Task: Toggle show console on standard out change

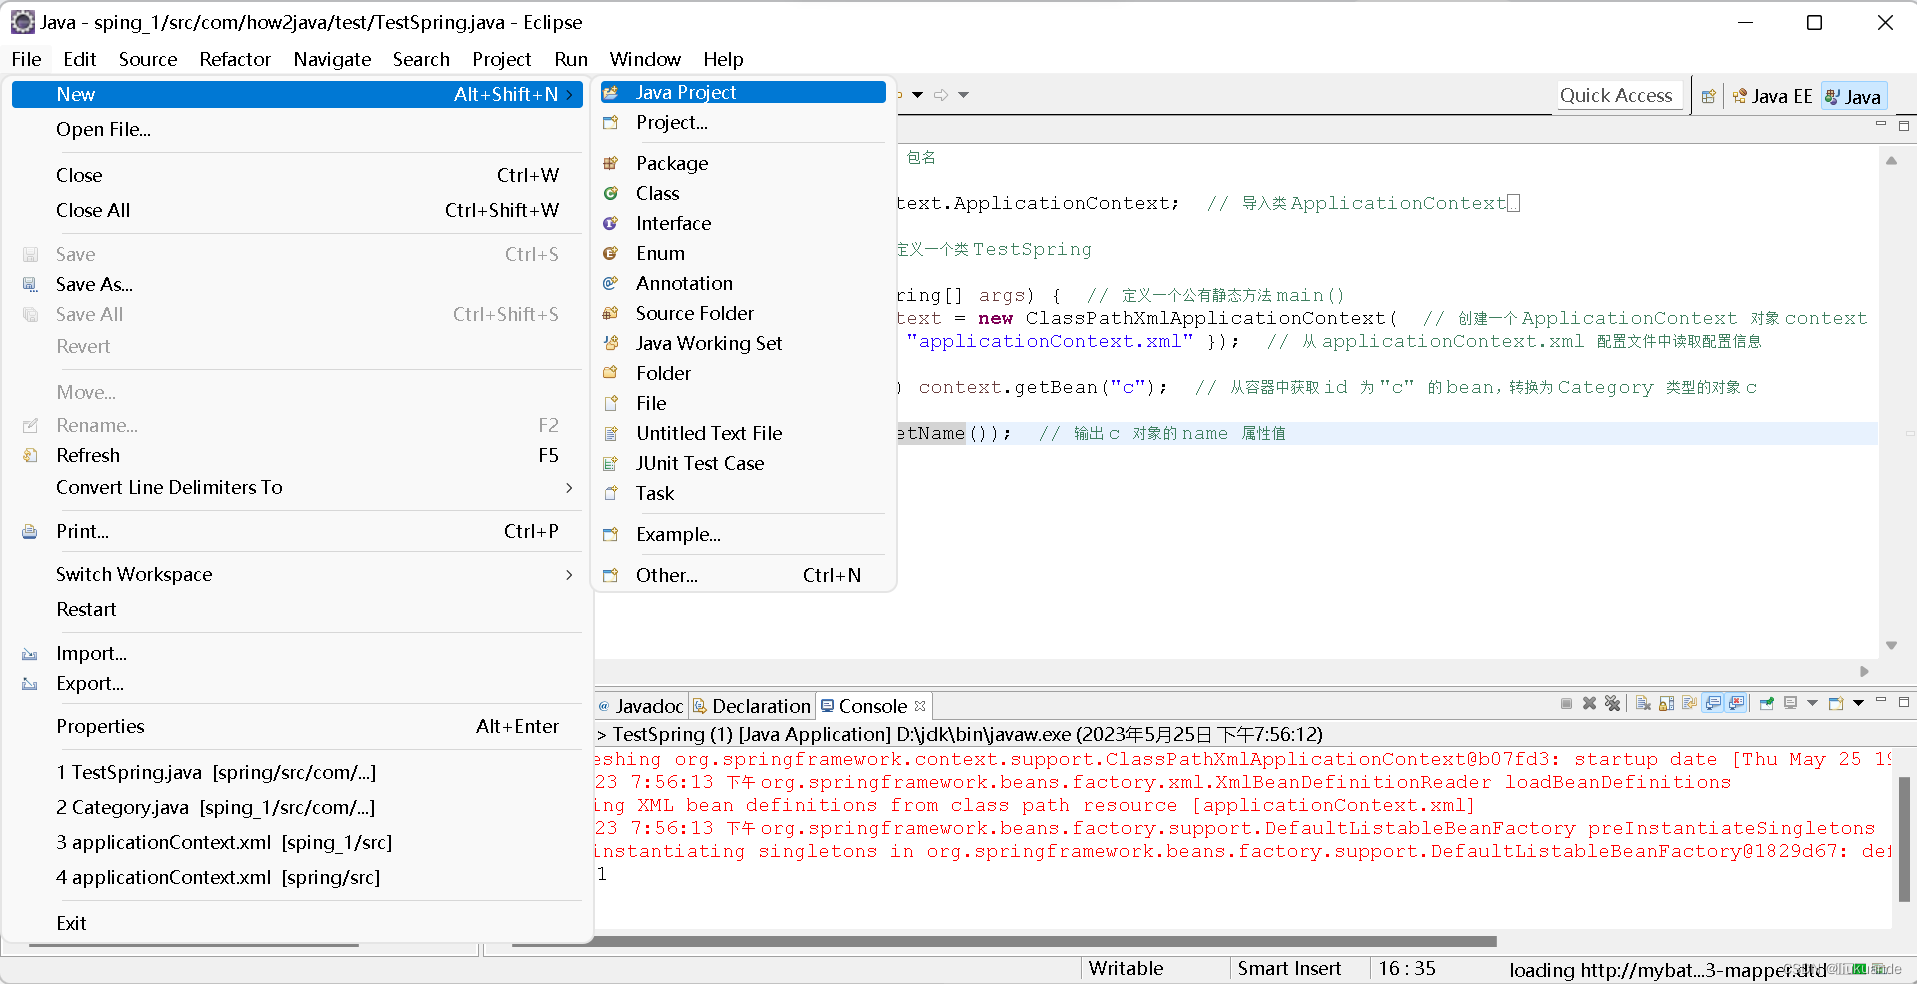Action: tap(1713, 704)
